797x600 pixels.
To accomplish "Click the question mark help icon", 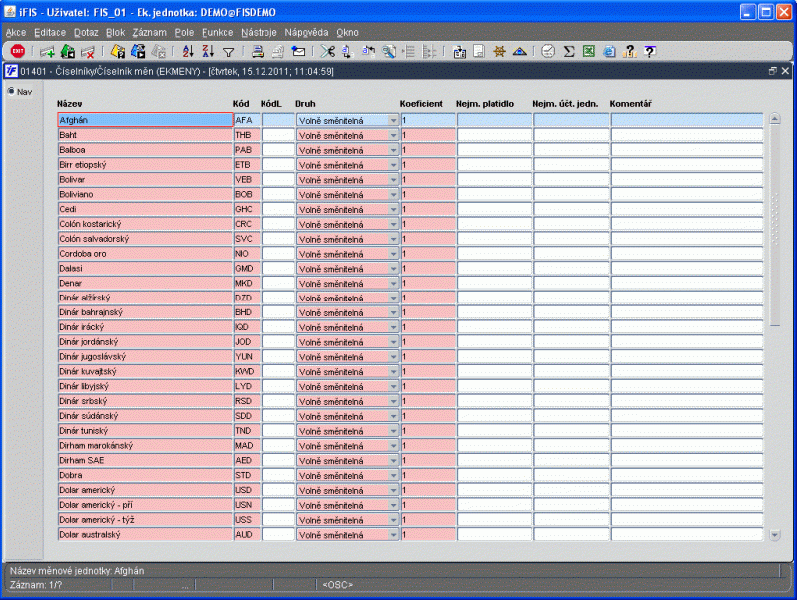I will coord(650,51).
